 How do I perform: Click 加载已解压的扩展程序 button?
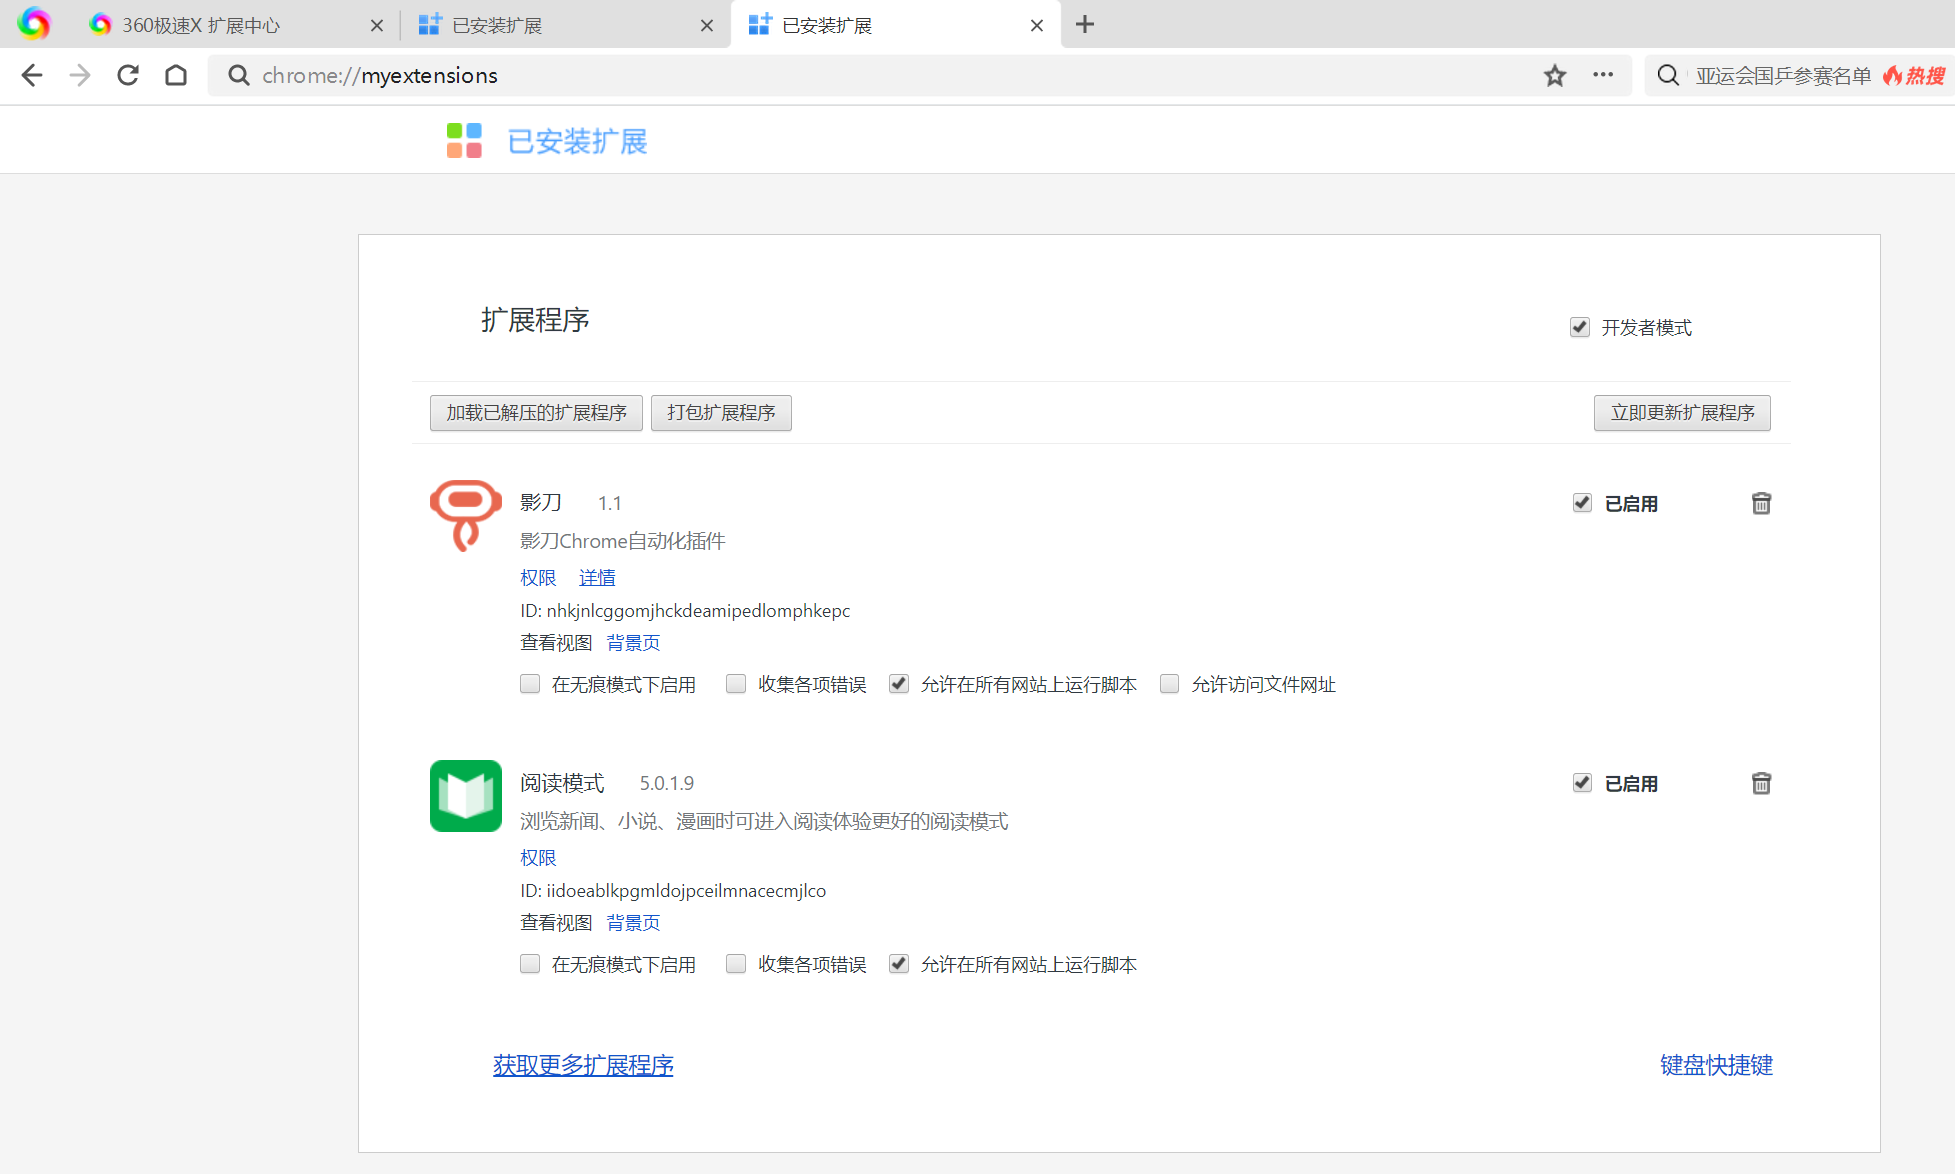tap(536, 413)
